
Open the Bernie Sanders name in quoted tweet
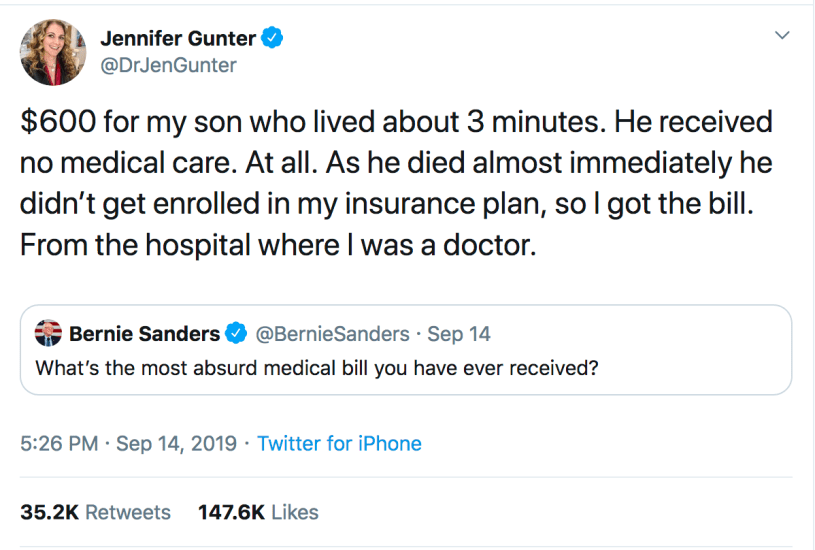144,333
